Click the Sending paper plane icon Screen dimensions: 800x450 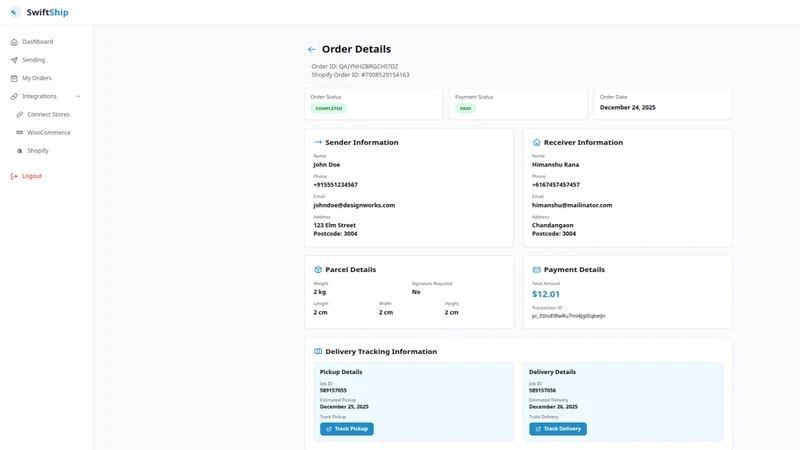coord(14,60)
